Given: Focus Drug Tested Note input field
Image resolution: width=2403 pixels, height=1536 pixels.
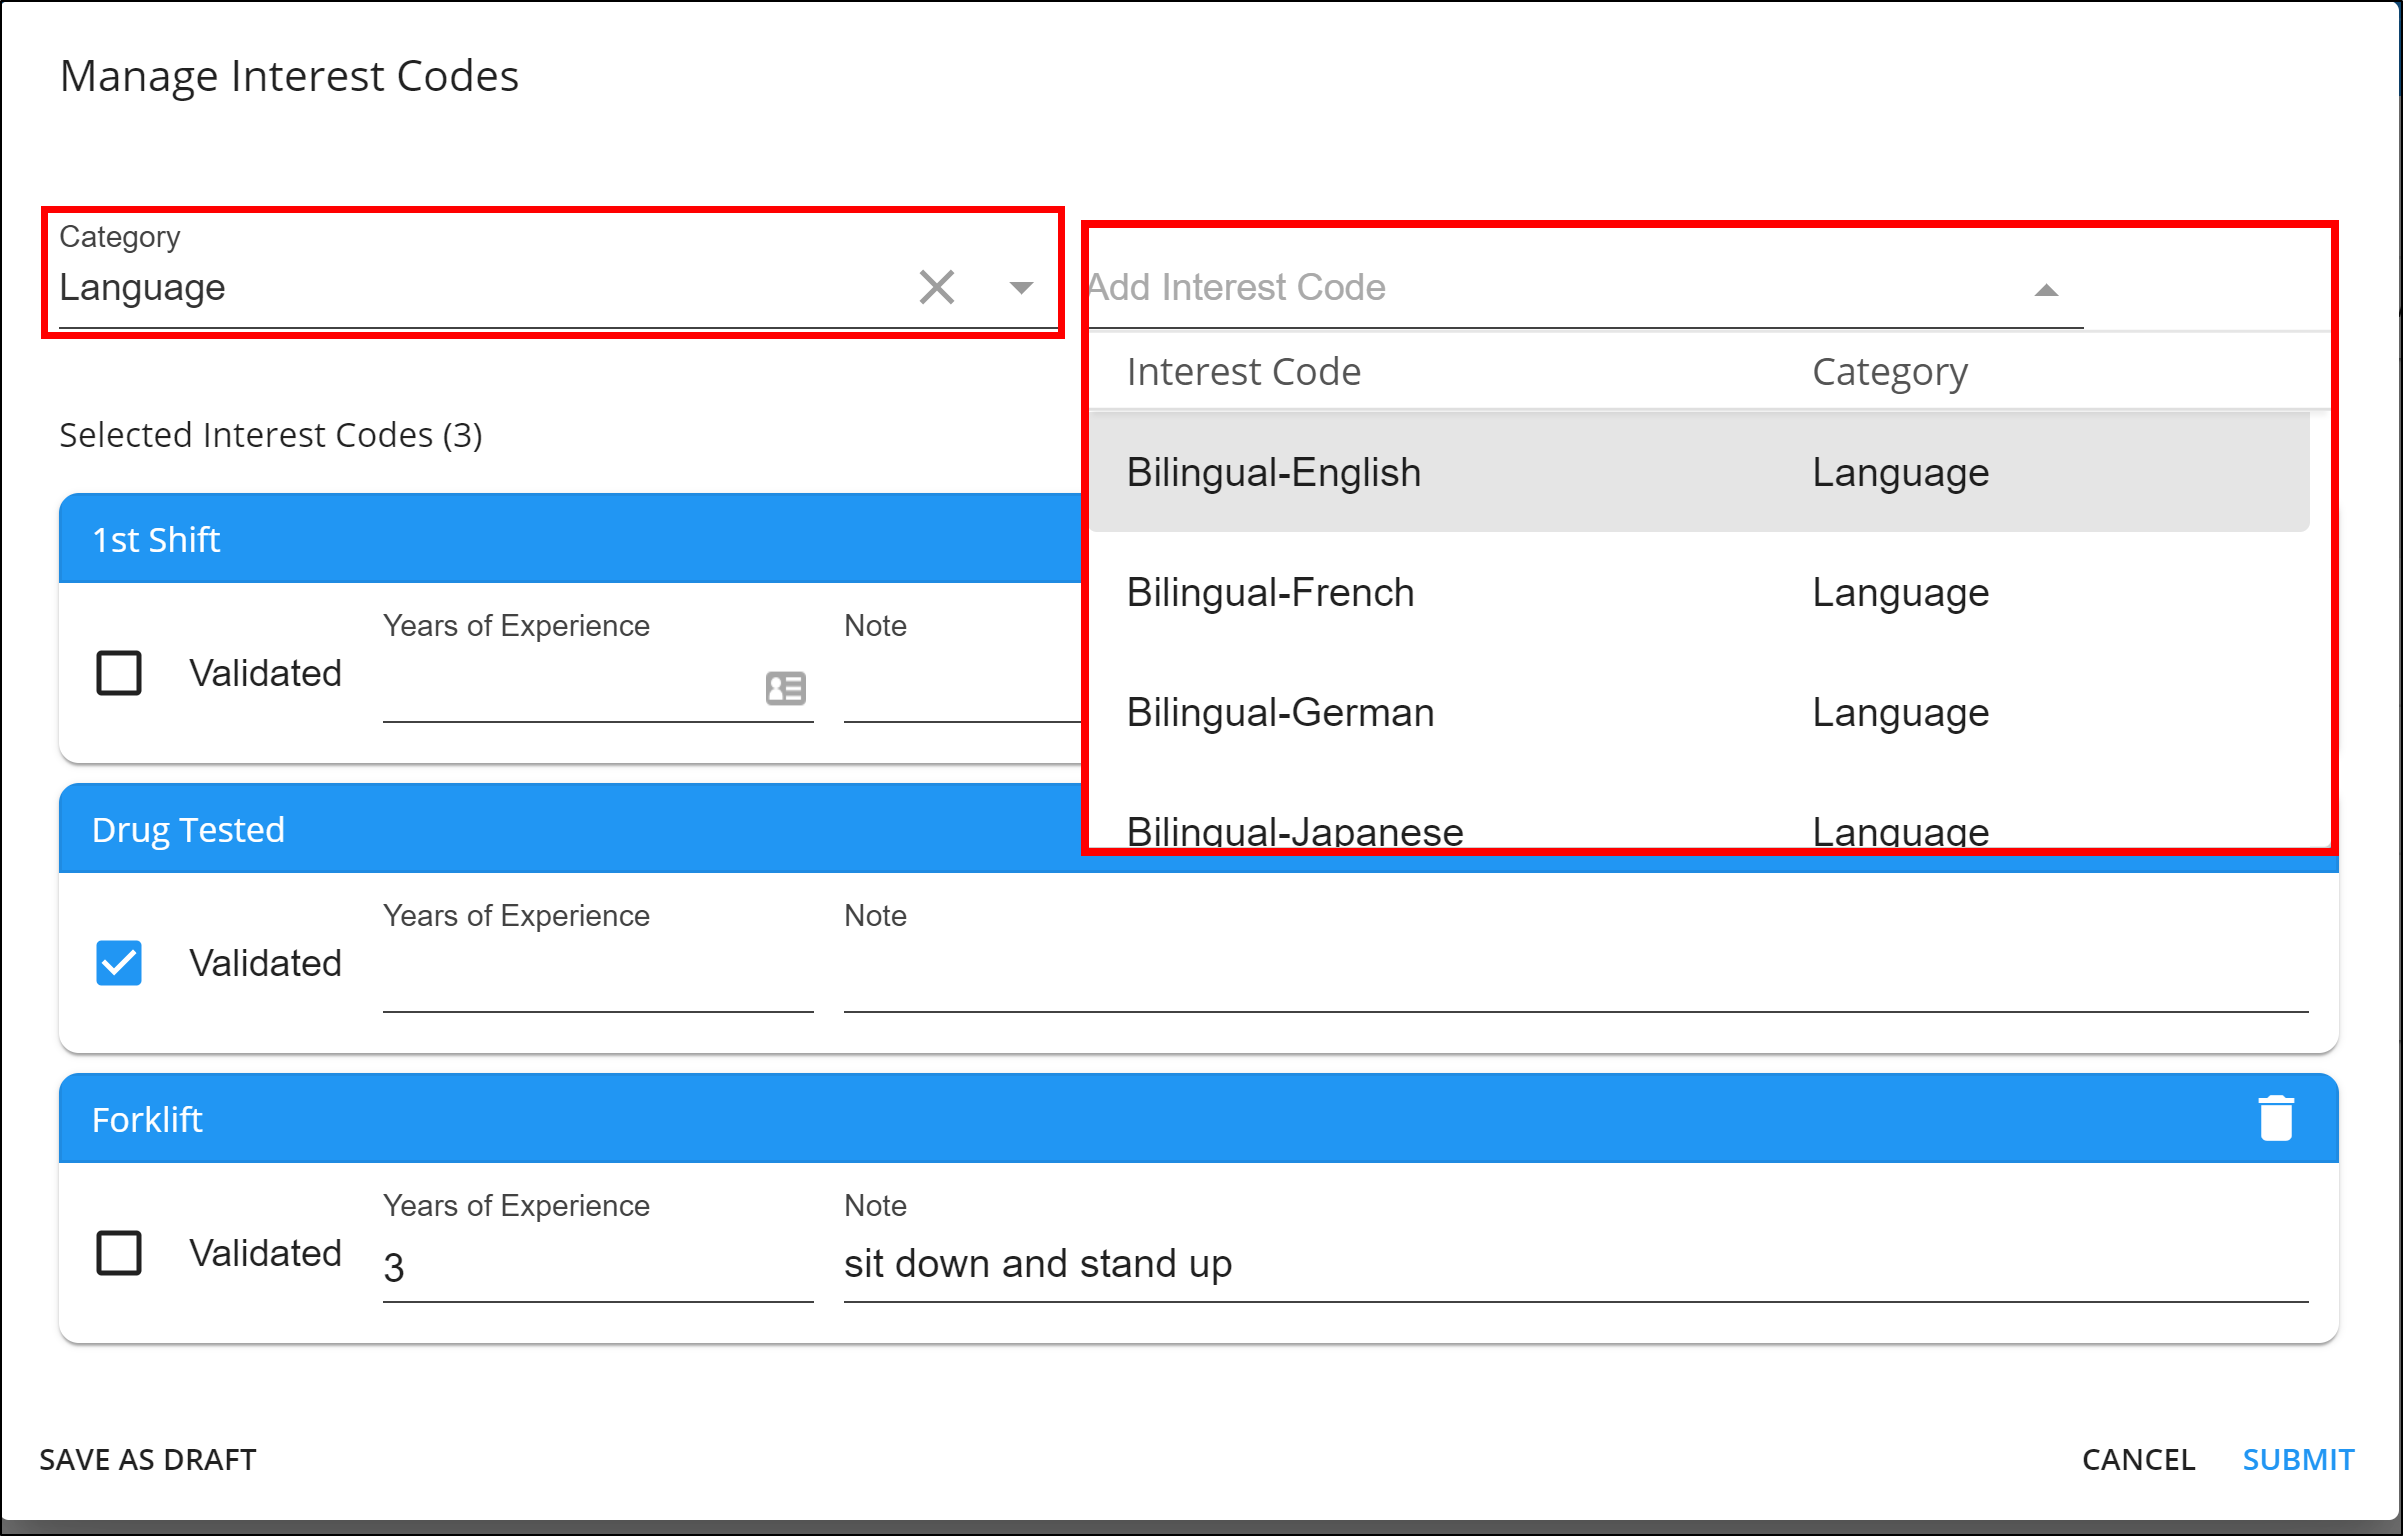Looking at the screenshot, I should click(x=1574, y=977).
